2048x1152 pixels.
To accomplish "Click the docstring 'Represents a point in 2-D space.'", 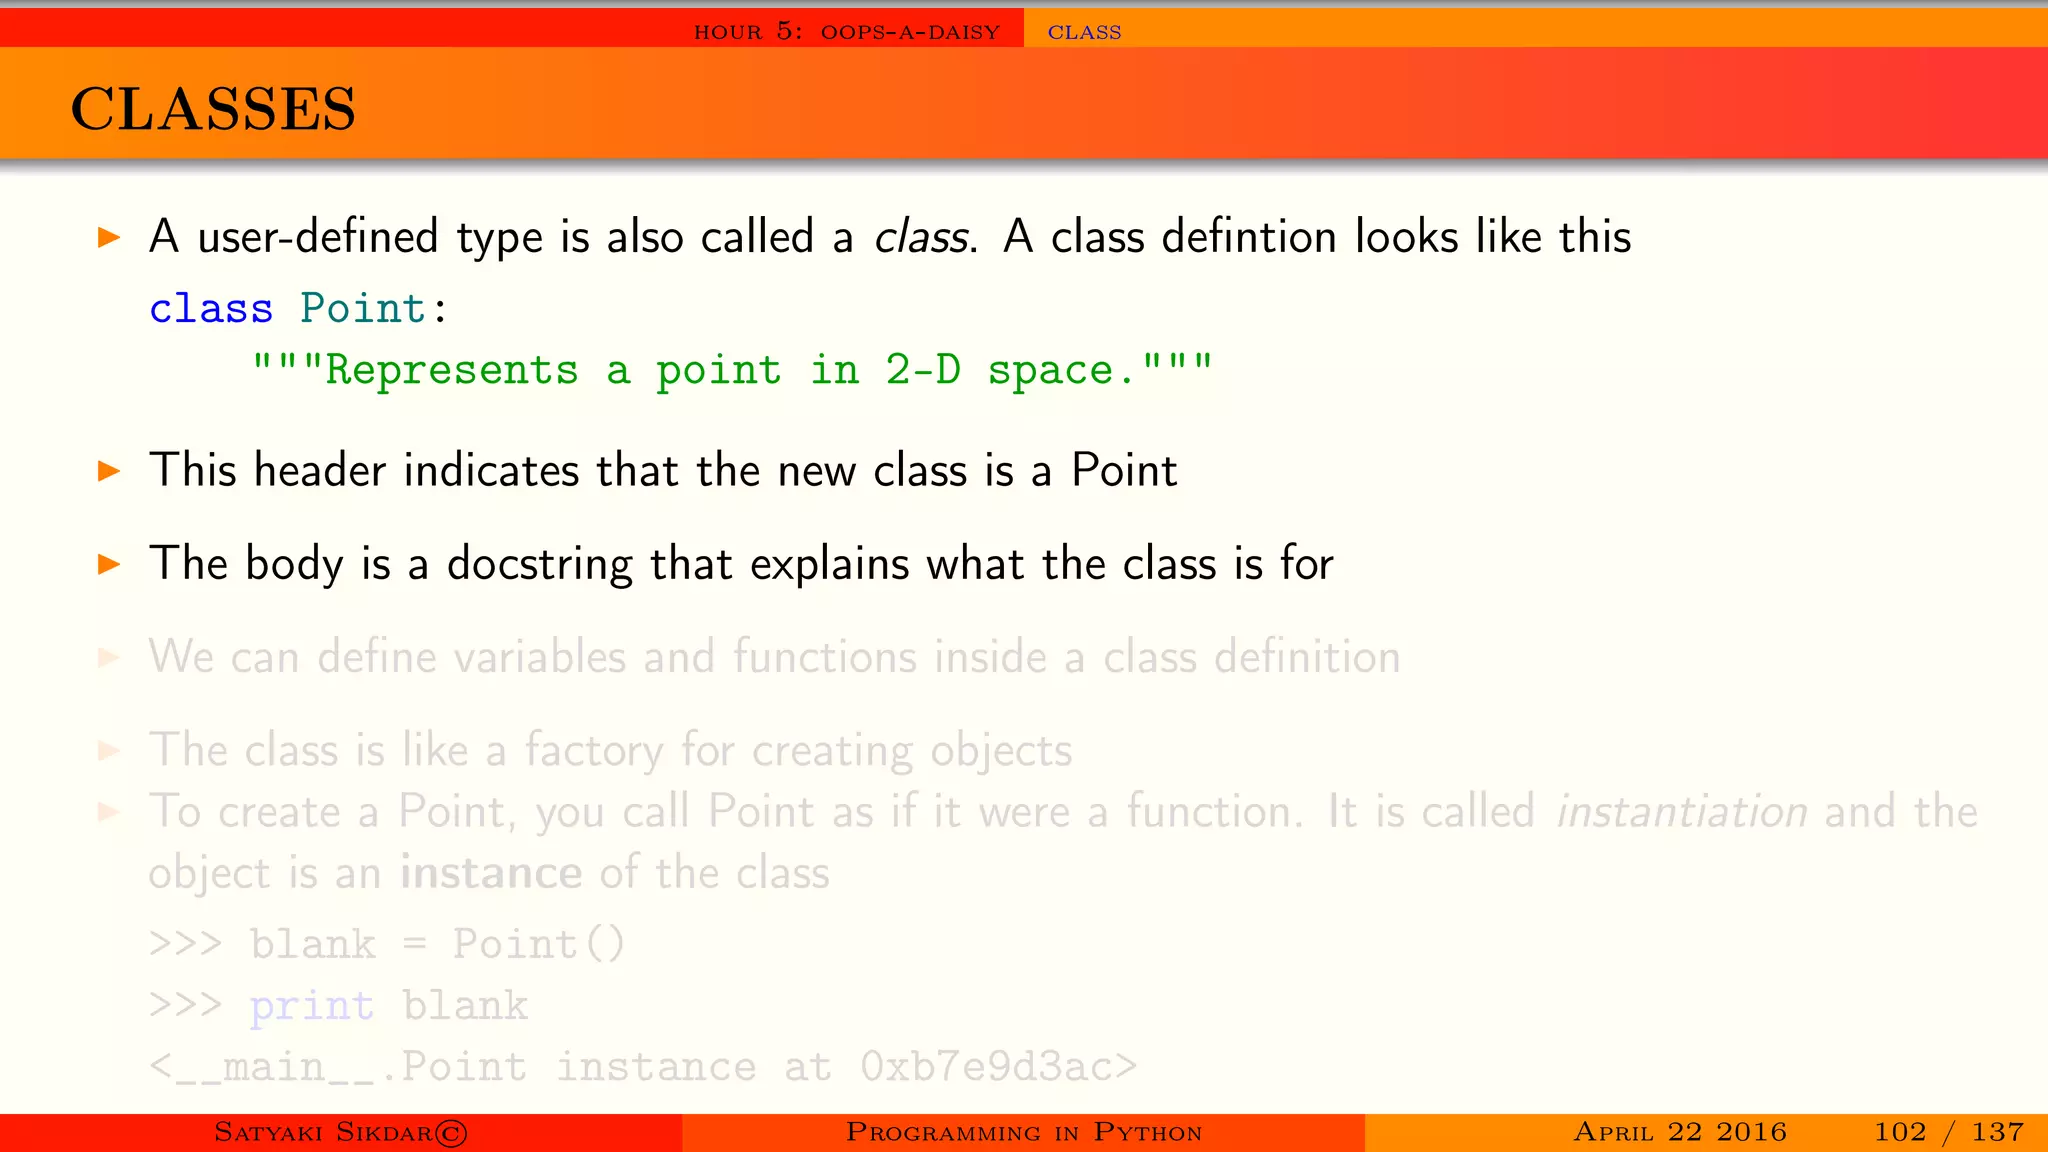I will coord(732,370).
